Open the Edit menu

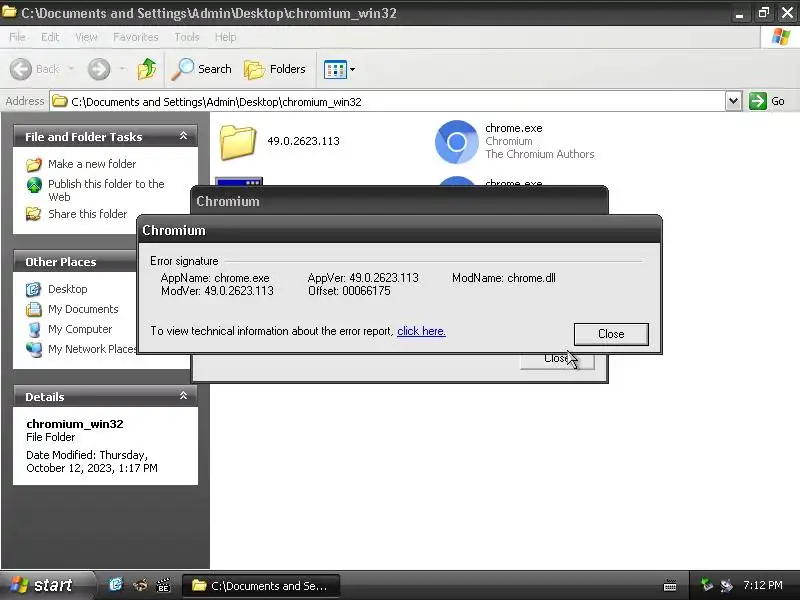pyautogui.click(x=50, y=37)
